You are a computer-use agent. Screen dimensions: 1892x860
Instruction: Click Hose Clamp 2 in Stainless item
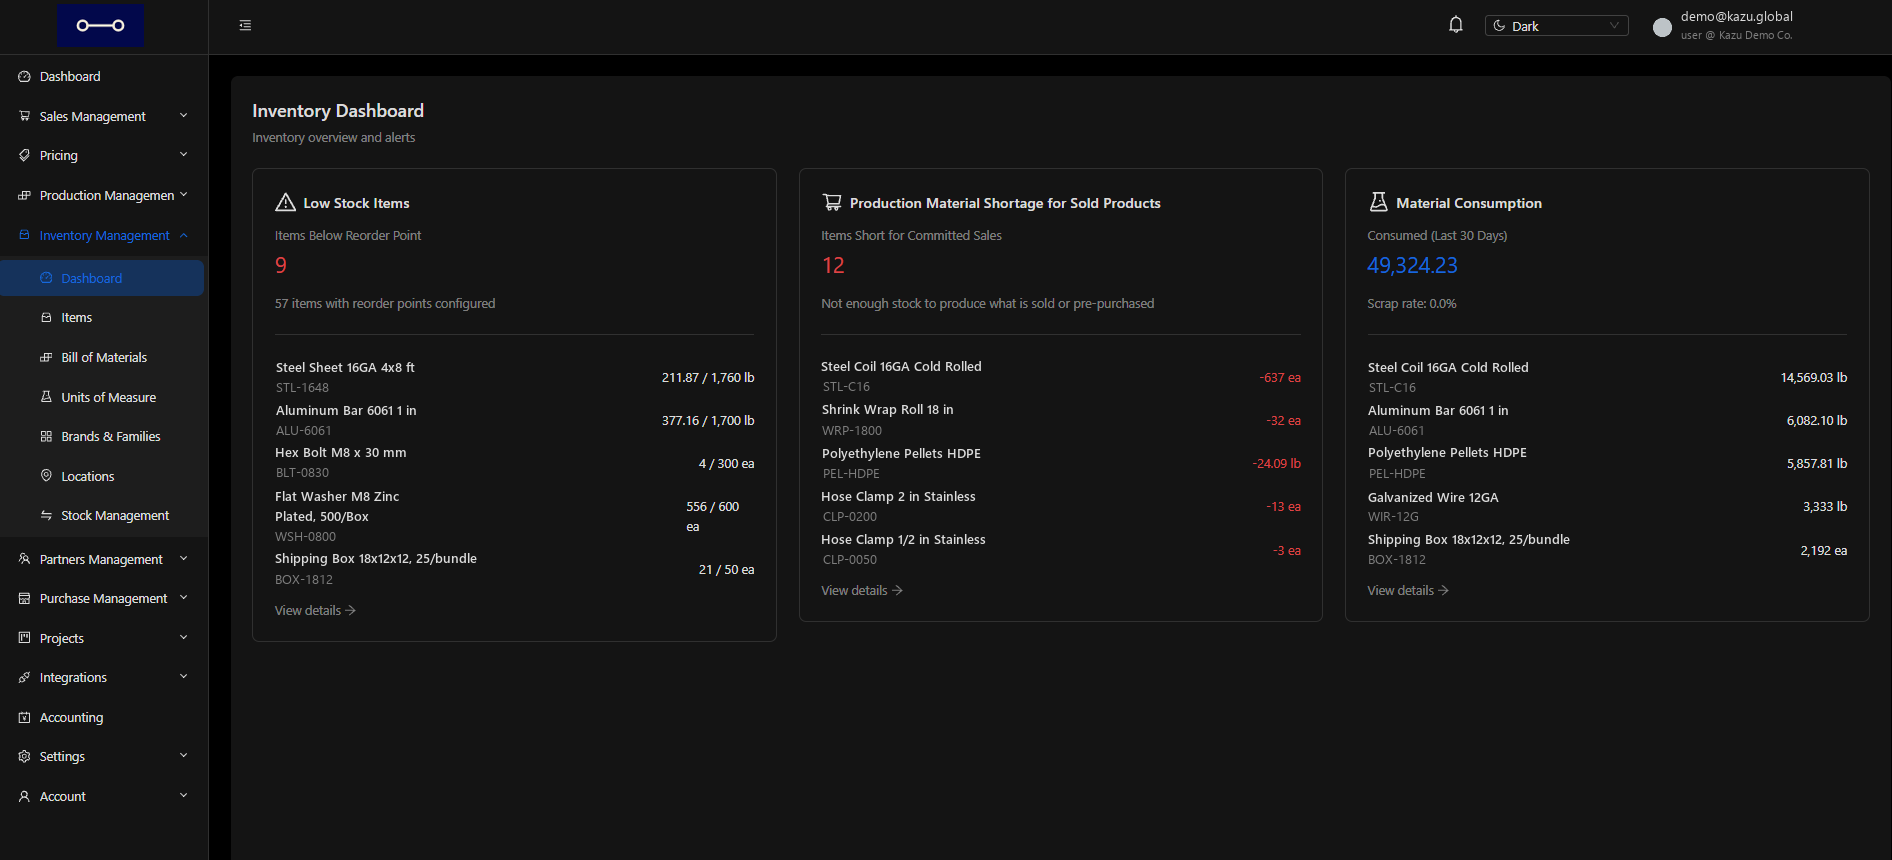coord(898,496)
